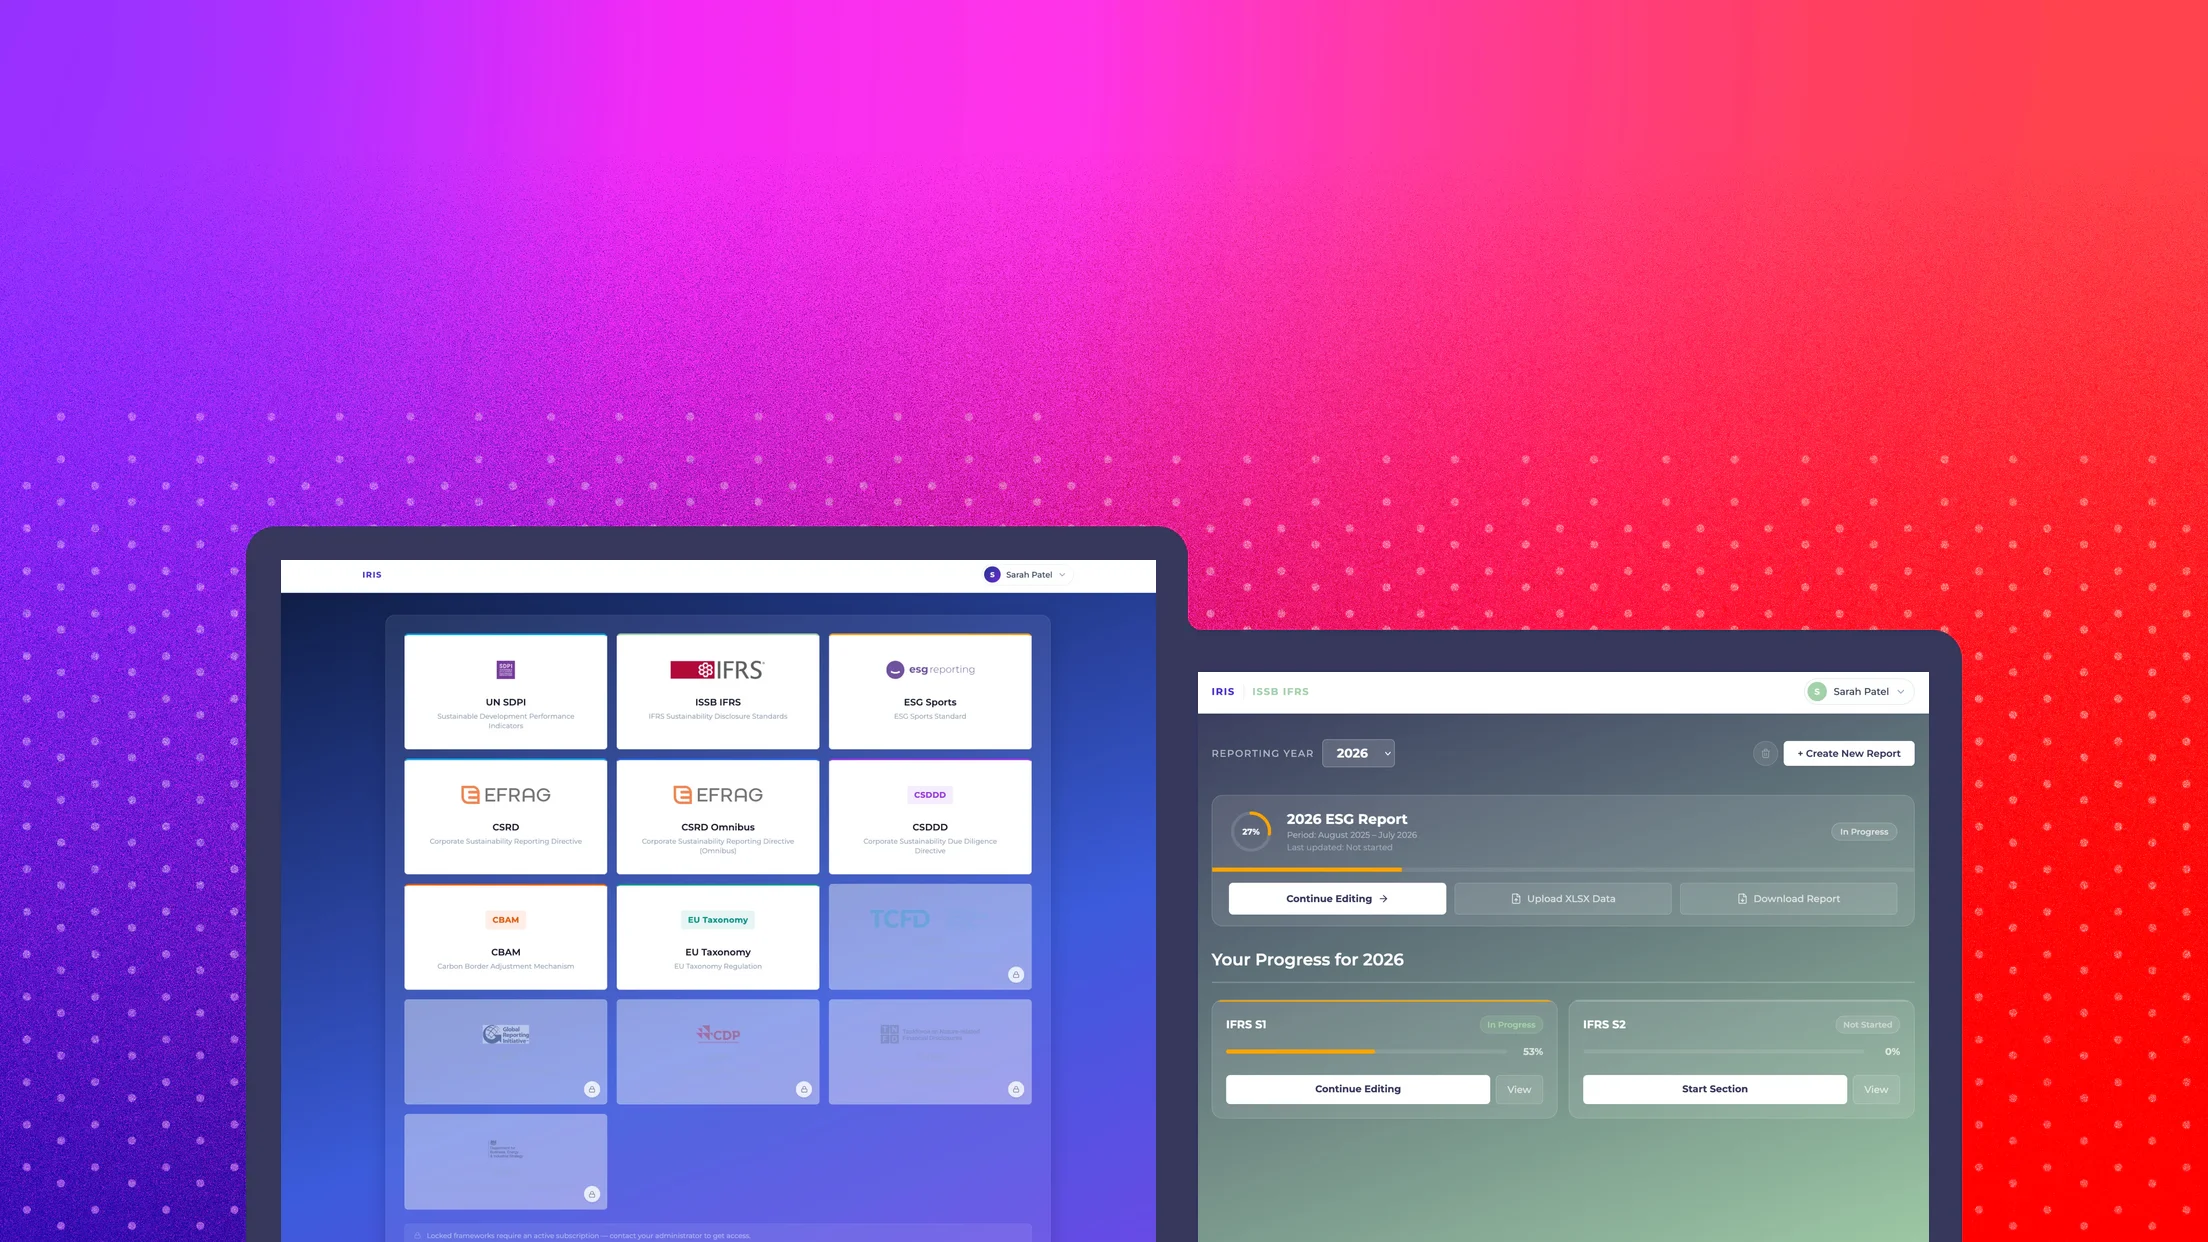2208x1242 pixels.
Task: Click In Progress badge on 2026 ESG Report
Action: pyautogui.click(x=1864, y=832)
